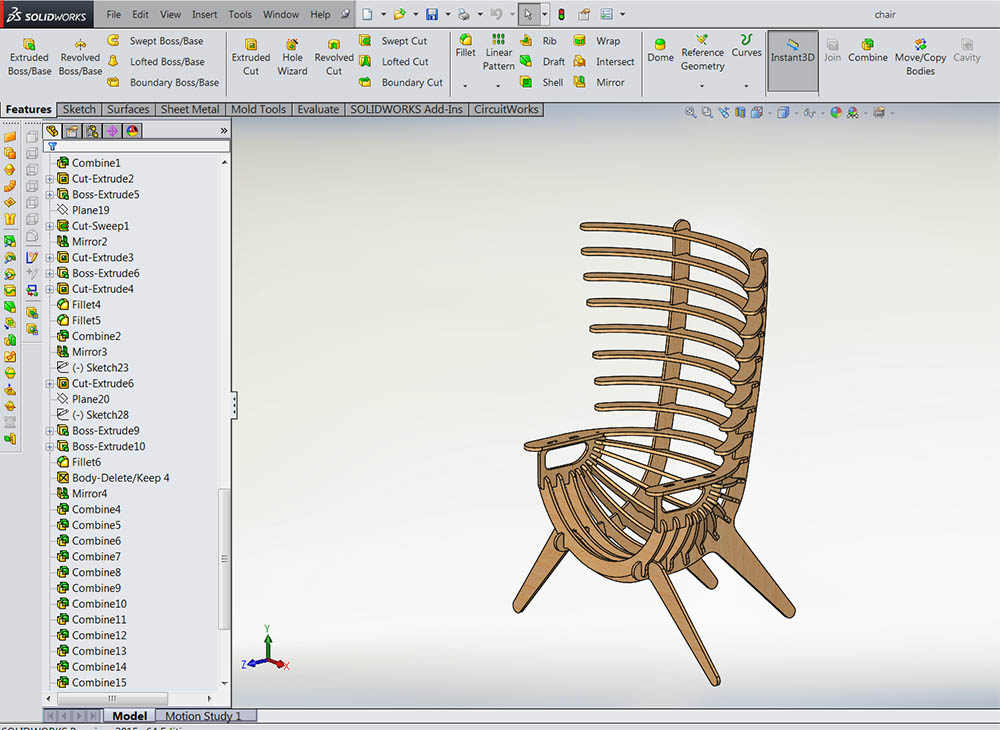Select the Shell tool
The height and width of the screenshot is (730, 1000).
[541, 82]
